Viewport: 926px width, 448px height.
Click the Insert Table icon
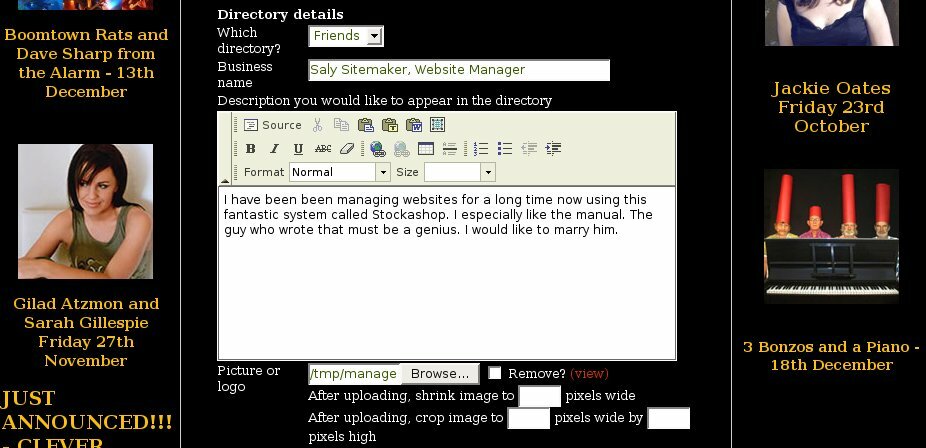(x=426, y=149)
